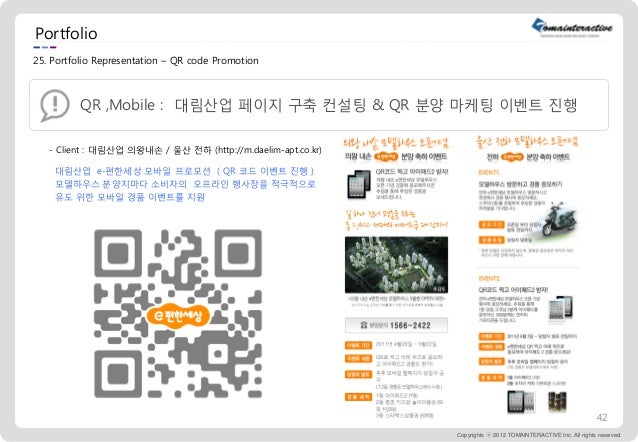Click the '25. Portfolio Representation – QR code Promotion' subtitle
638x442 pixels.
pyautogui.click(x=146, y=61)
